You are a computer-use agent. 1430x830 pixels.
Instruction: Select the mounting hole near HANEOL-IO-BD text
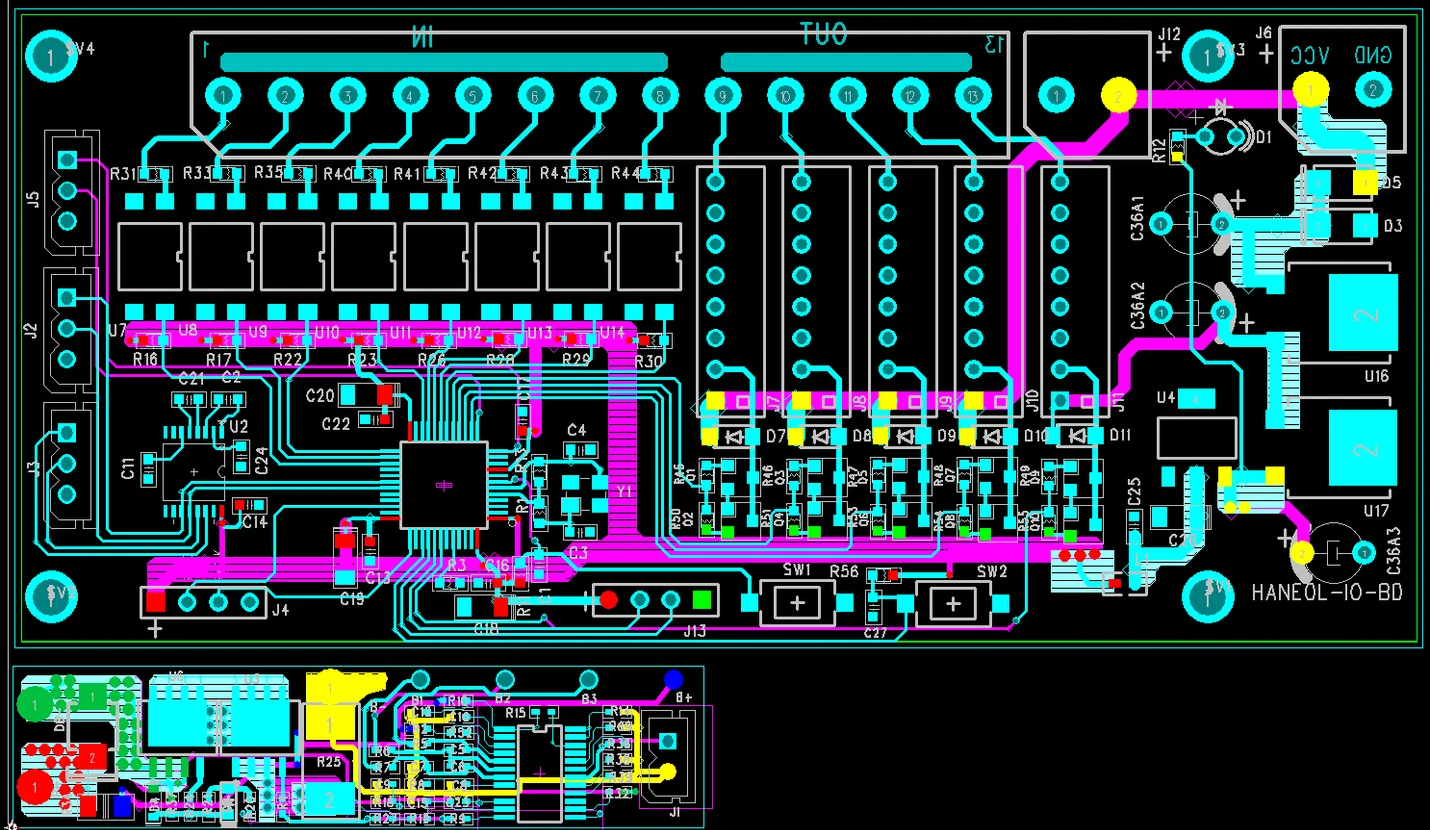pyautogui.click(x=1207, y=596)
